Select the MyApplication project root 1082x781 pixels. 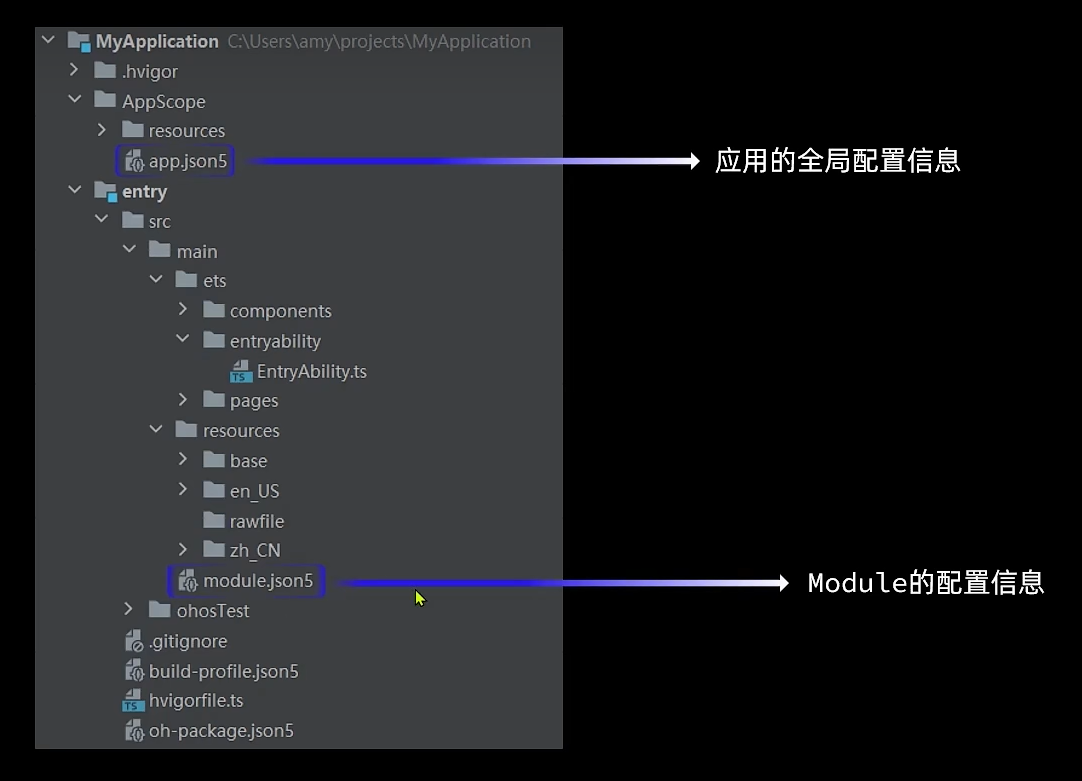(x=156, y=41)
